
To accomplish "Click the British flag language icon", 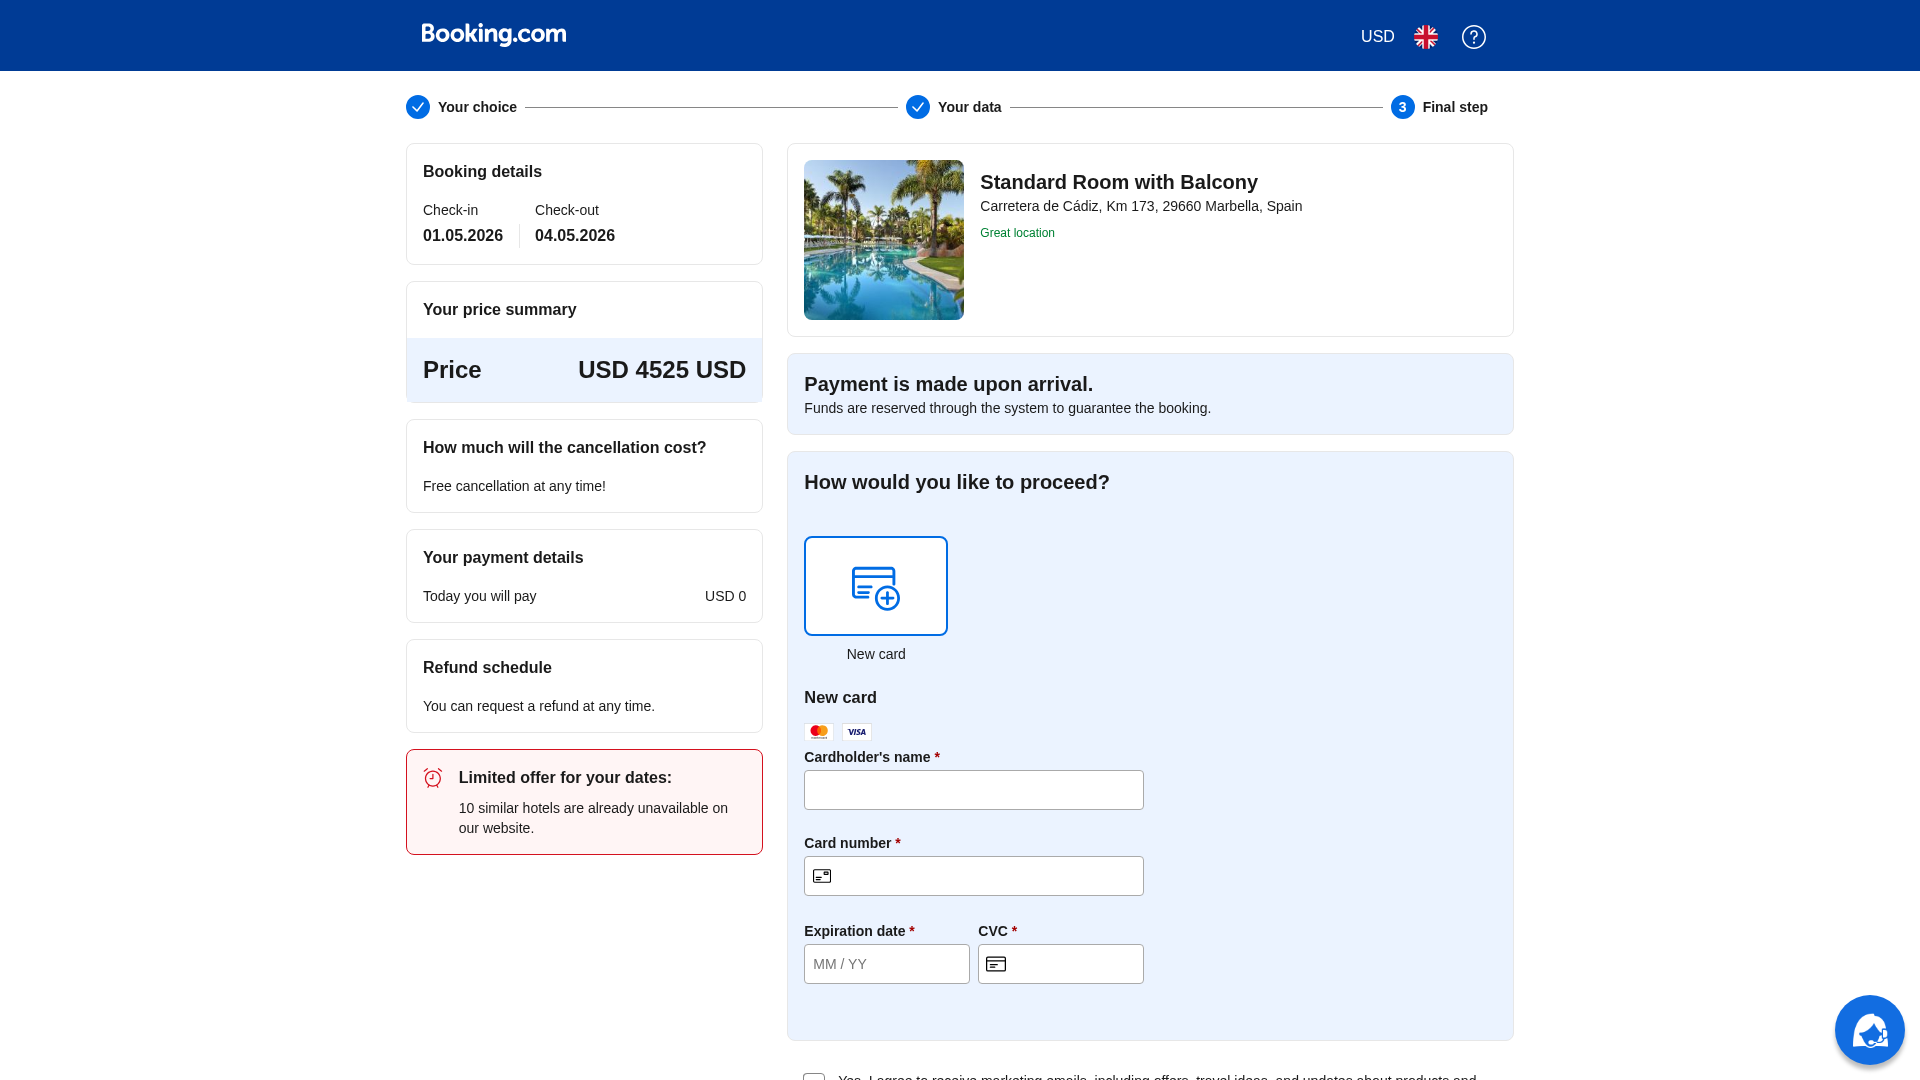I will [x=1425, y=36].
